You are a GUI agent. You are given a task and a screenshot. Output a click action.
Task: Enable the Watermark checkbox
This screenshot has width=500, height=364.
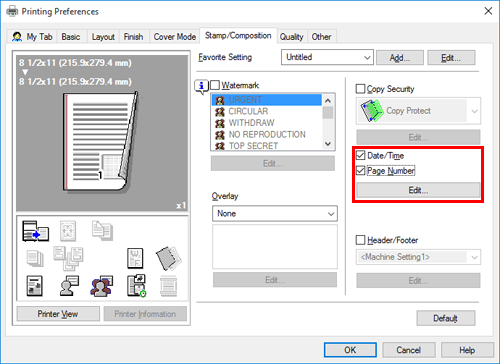point(215,85)
